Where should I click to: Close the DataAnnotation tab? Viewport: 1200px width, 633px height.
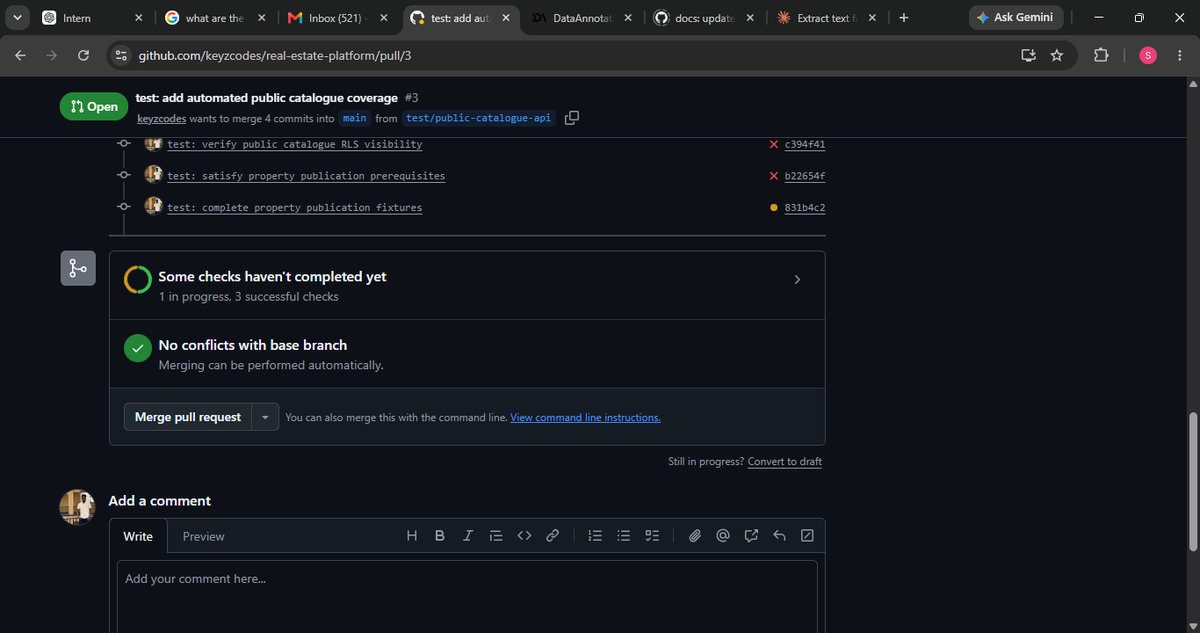627,18
